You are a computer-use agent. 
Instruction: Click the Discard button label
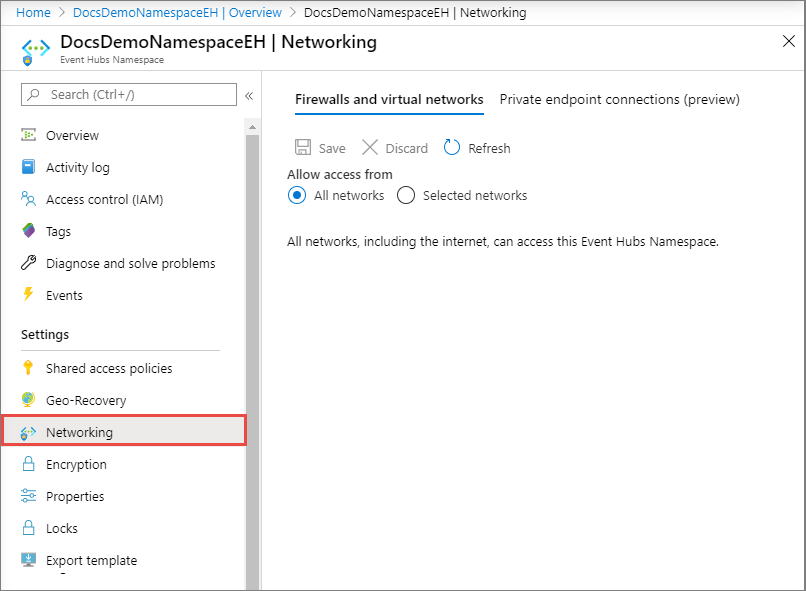[x=407, y=148]
